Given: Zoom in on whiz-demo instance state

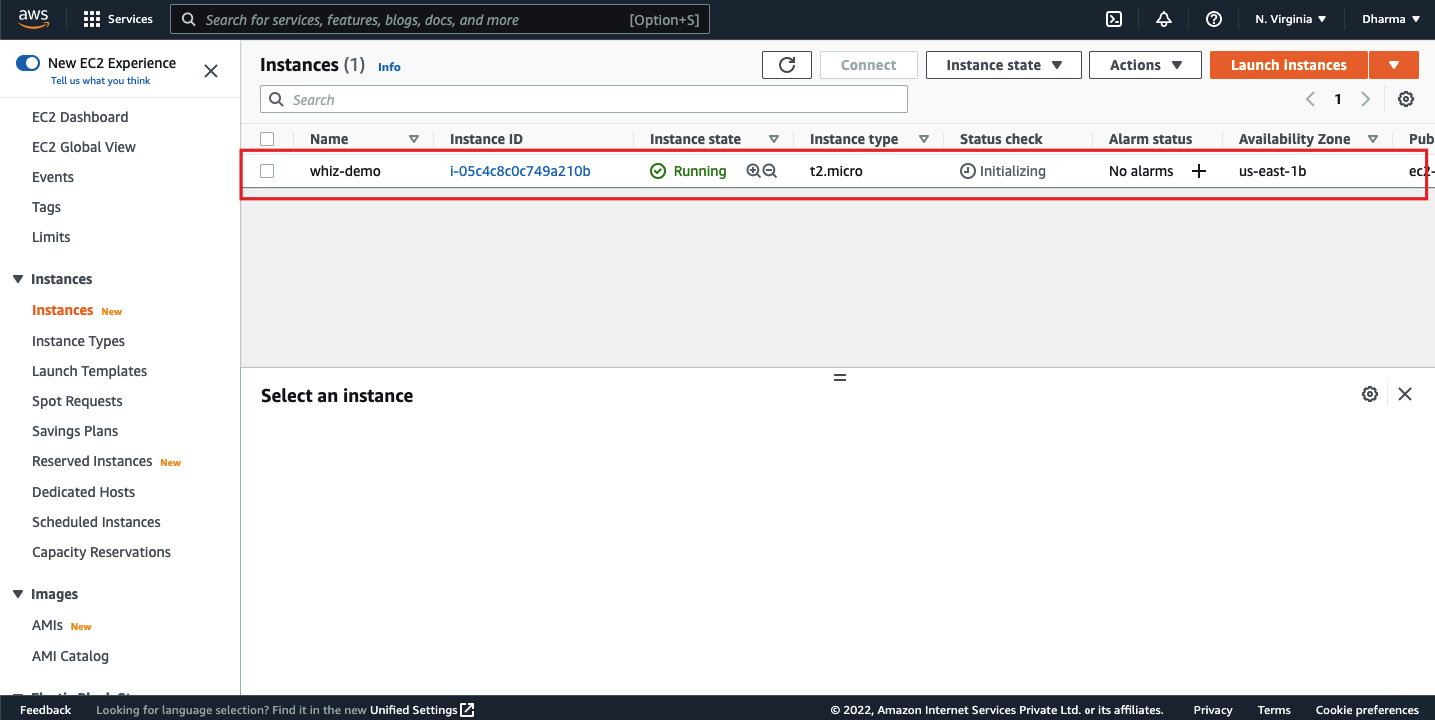Looking at the screenshot, I should click(753, 171).
